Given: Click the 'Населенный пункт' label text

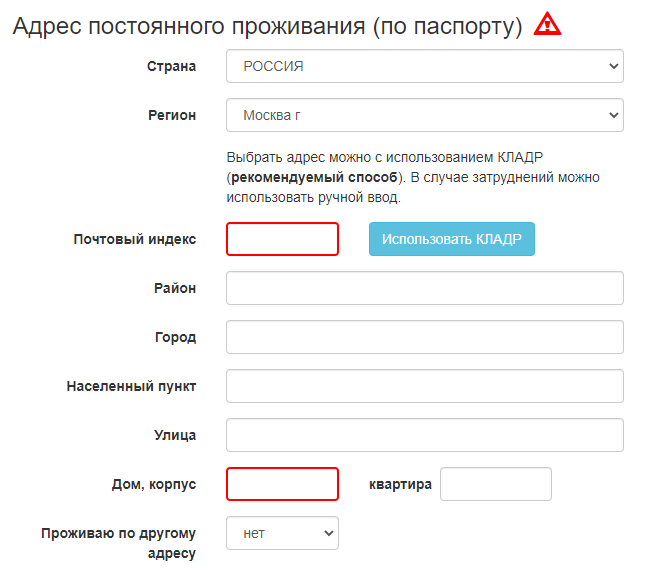Looking at the screenshot, I should click(131, 386).
